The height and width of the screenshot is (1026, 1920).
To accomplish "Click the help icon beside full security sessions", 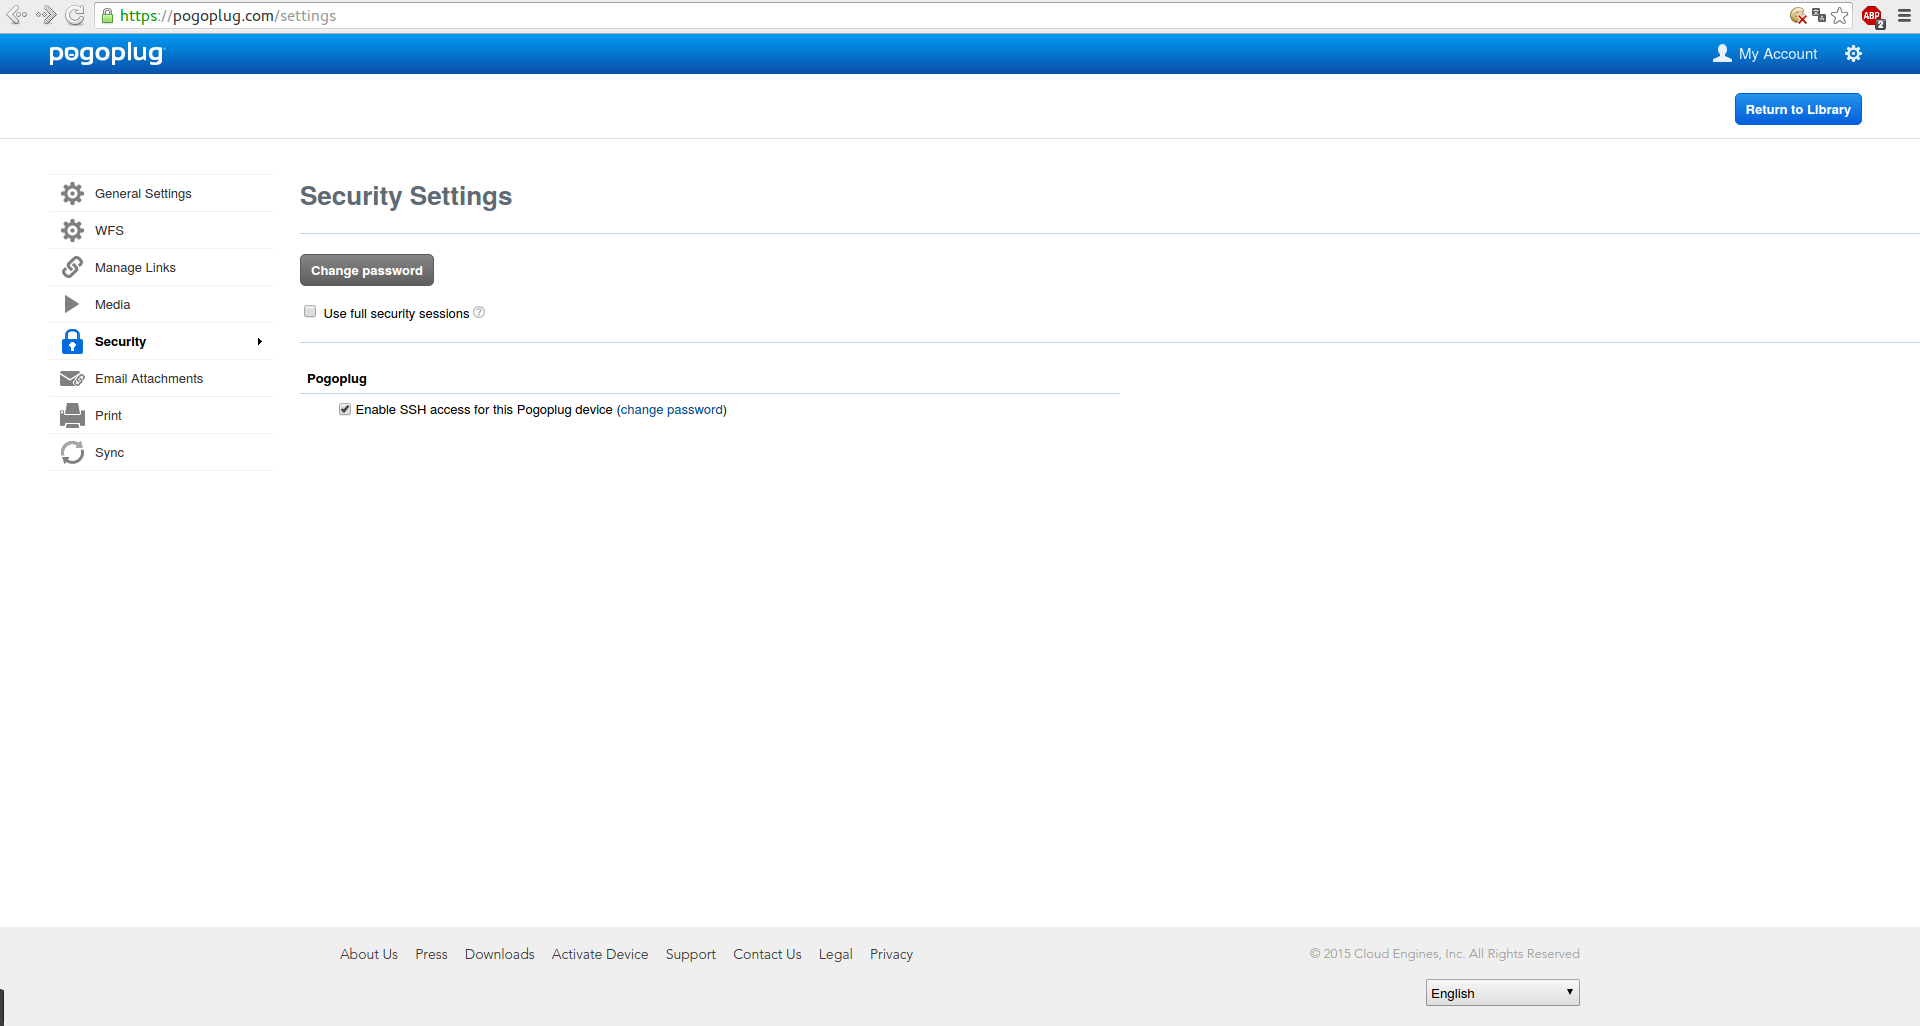I will point(479,312).
